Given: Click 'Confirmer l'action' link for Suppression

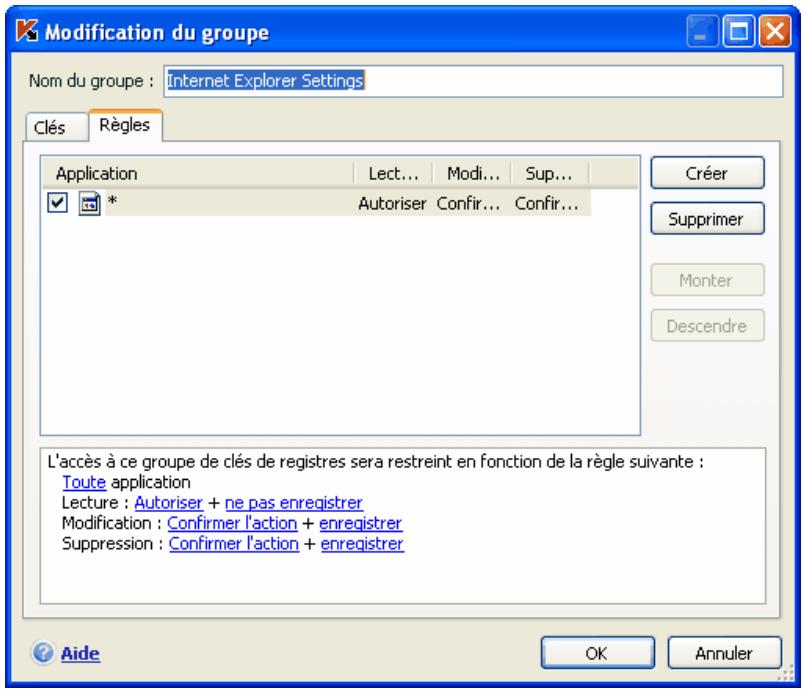Looking at the screenshot, I should (234, 543).
